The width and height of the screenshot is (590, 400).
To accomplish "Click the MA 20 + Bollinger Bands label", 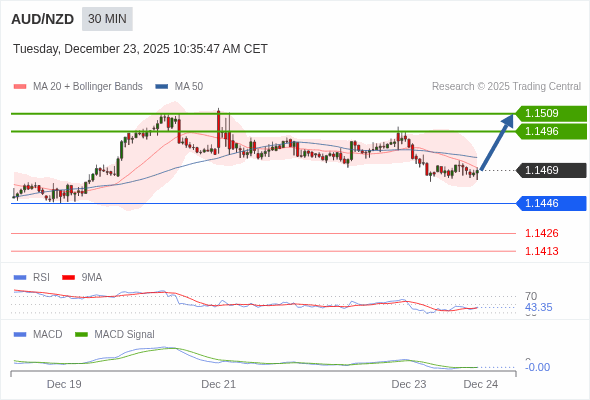I will 88,87.
